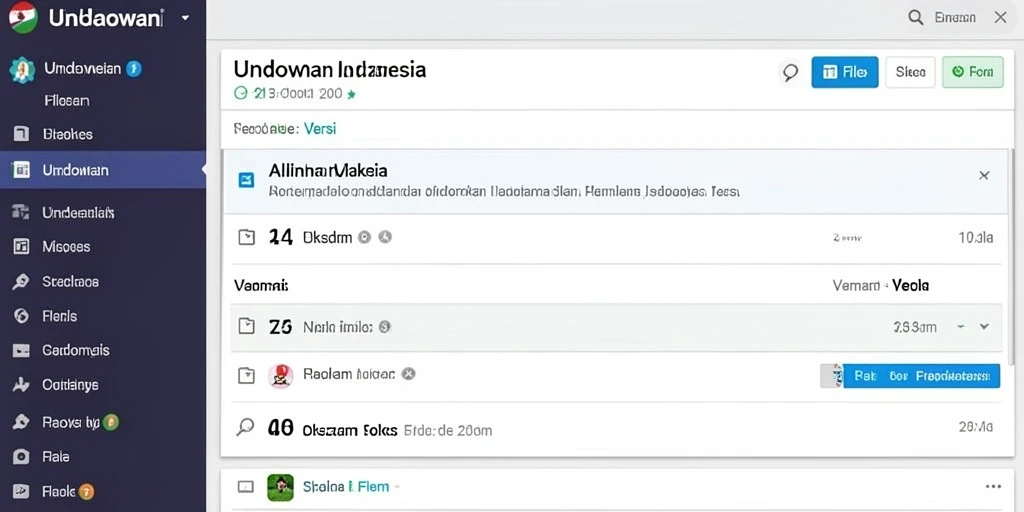1024x512 pixels.
Task: Click the Slsea button
Action: [x=910, y=72]
